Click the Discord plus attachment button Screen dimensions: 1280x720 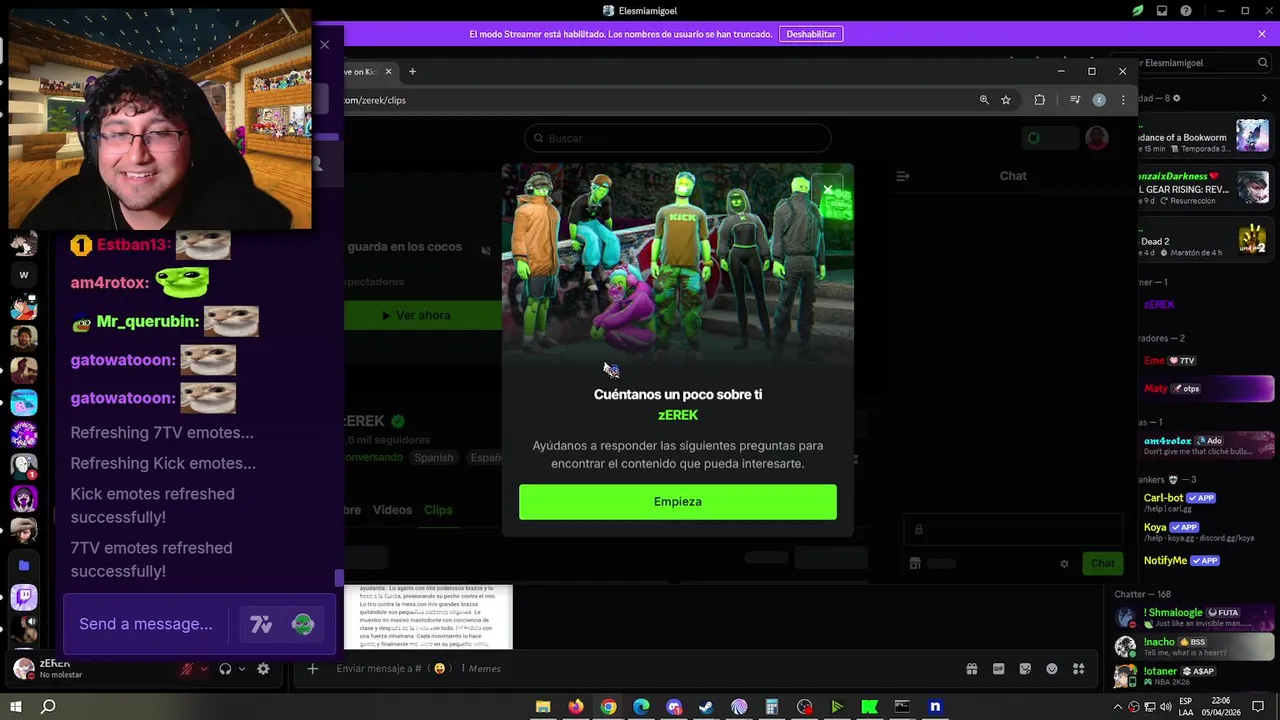(313, 669)
